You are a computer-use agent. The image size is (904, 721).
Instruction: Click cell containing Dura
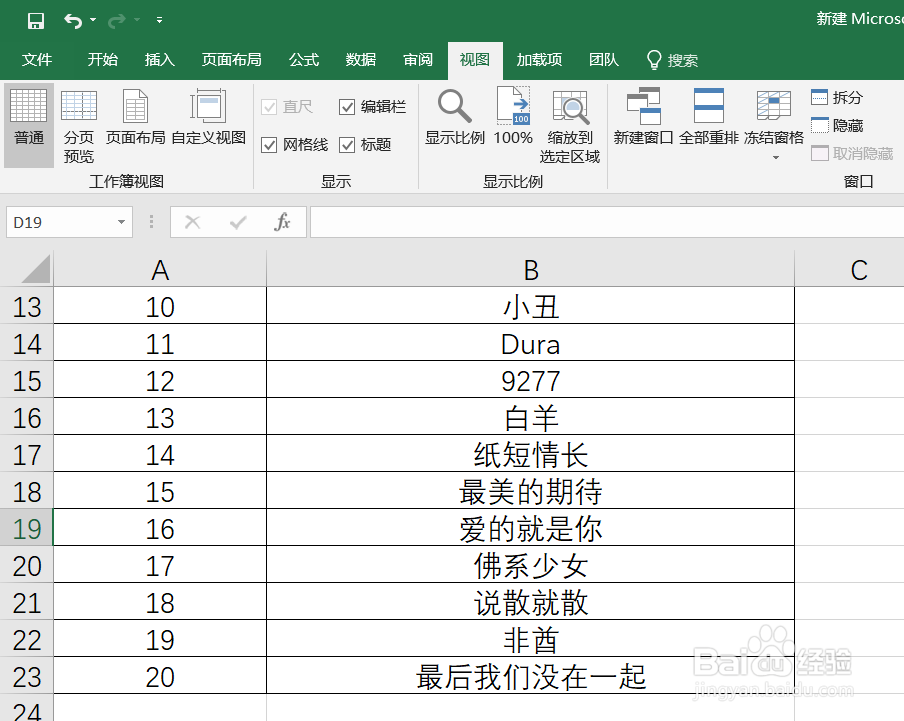click(x=530, y=343)
